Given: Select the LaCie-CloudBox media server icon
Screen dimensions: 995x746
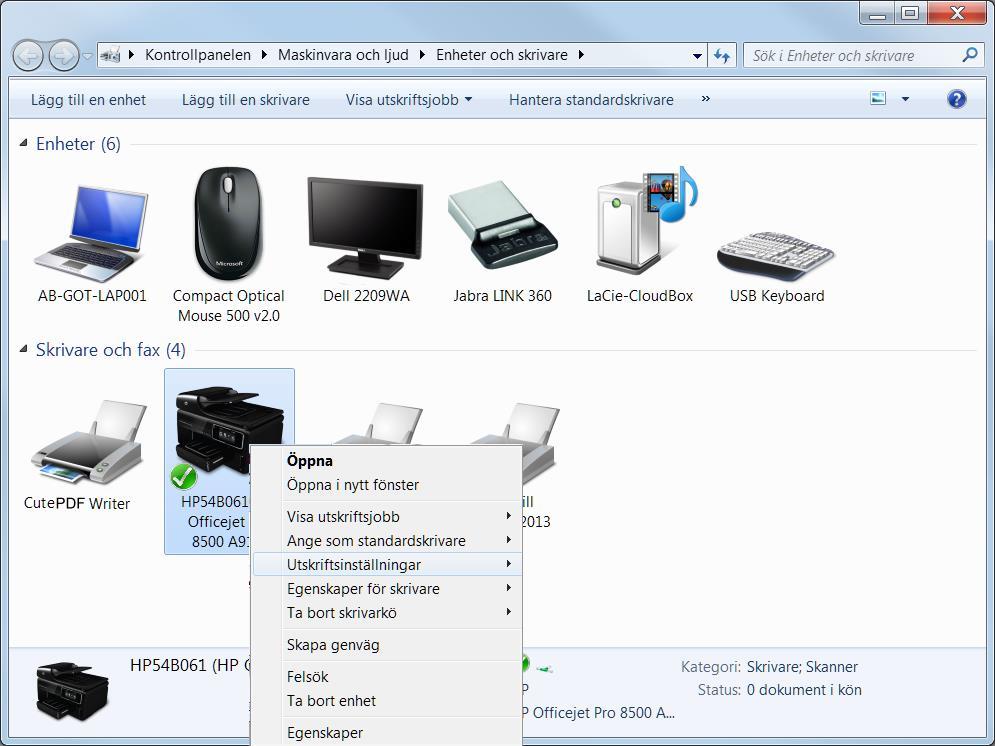Looking at the screenshot, I should point(646,219).
